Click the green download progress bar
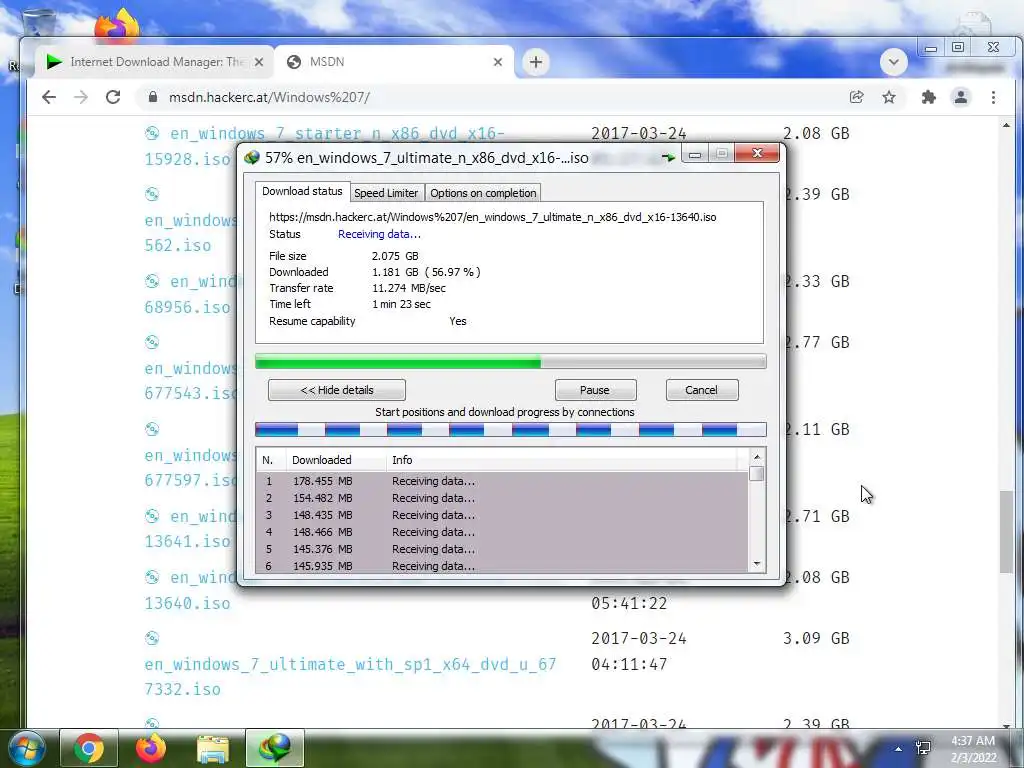Viewport: 1024px width, 768px height. (510, 362)
